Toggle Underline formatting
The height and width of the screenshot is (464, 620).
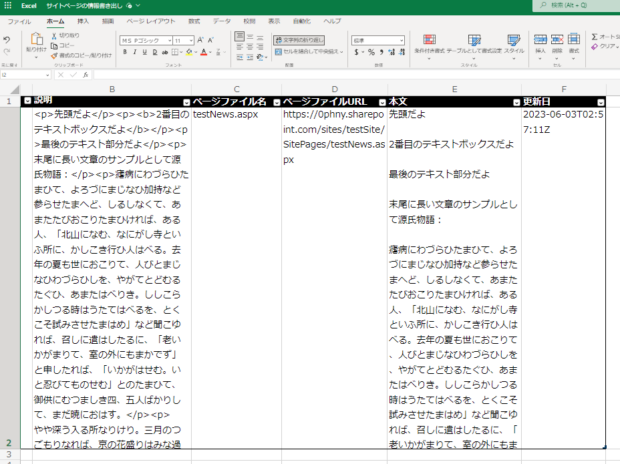145,52
